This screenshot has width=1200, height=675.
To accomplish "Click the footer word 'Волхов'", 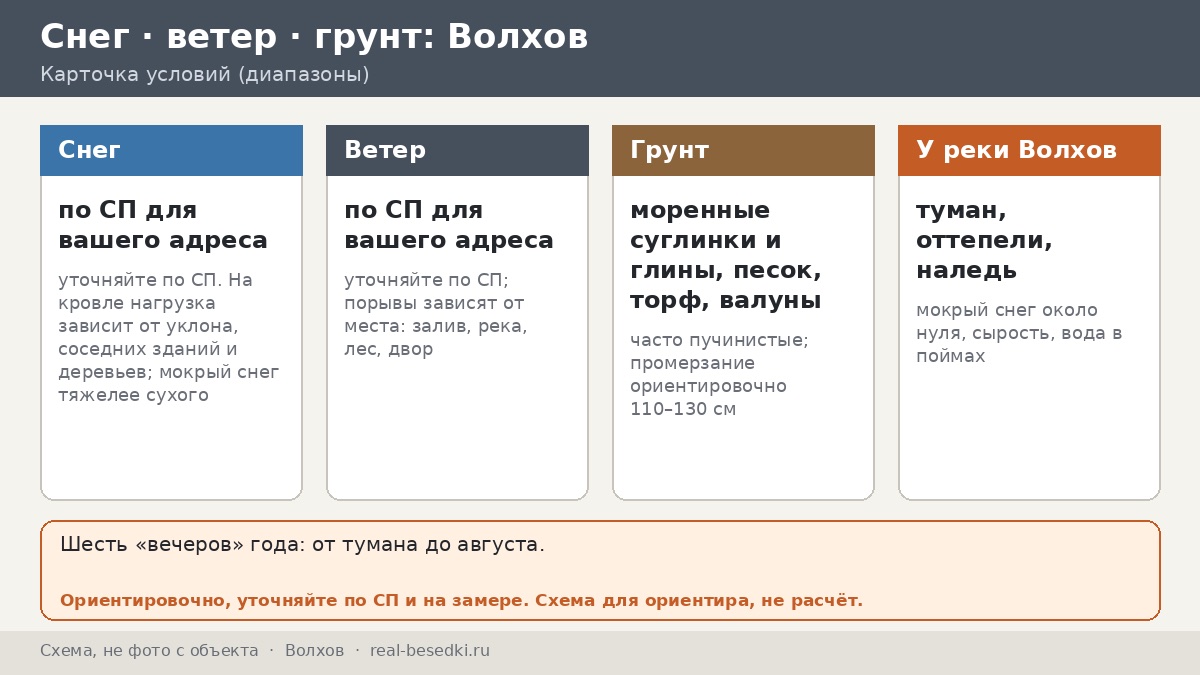I will coord(314,651).
